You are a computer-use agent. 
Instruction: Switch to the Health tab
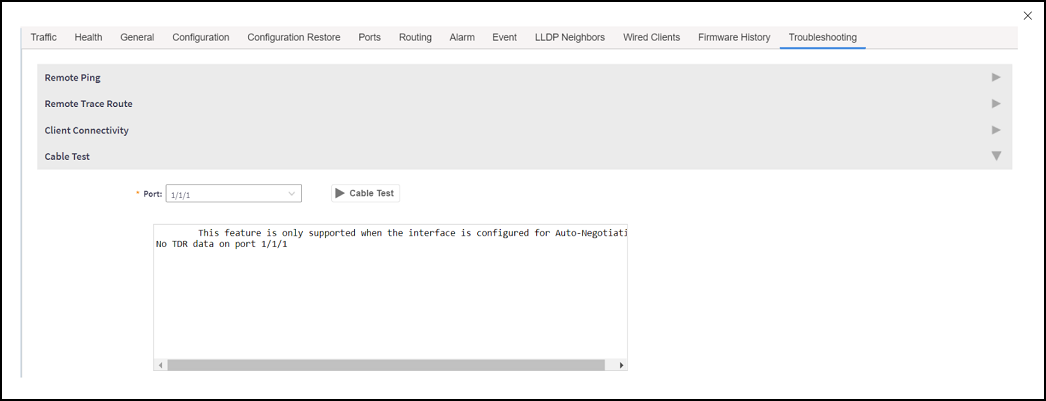pyautogui.click(x=88, y=37)
